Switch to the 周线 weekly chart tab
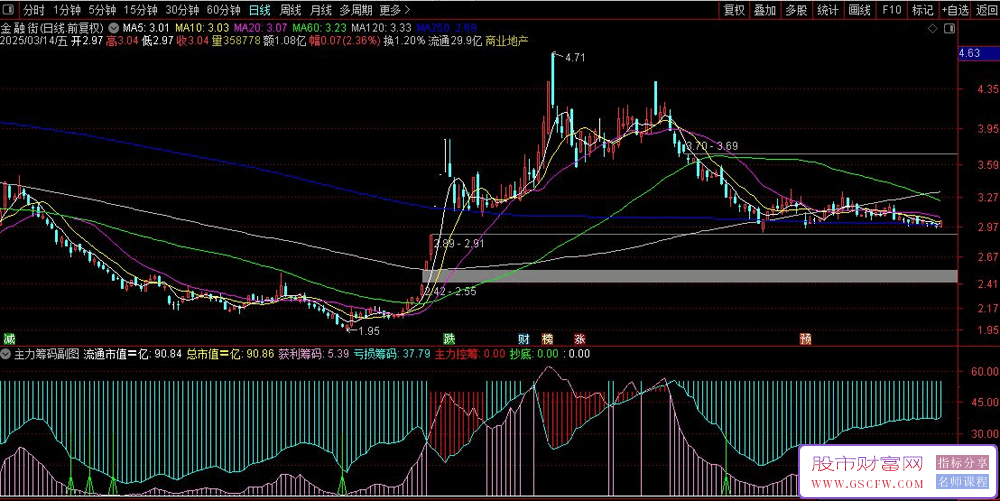This screenshot has height=501, width=1000. [x=291, y=10]
